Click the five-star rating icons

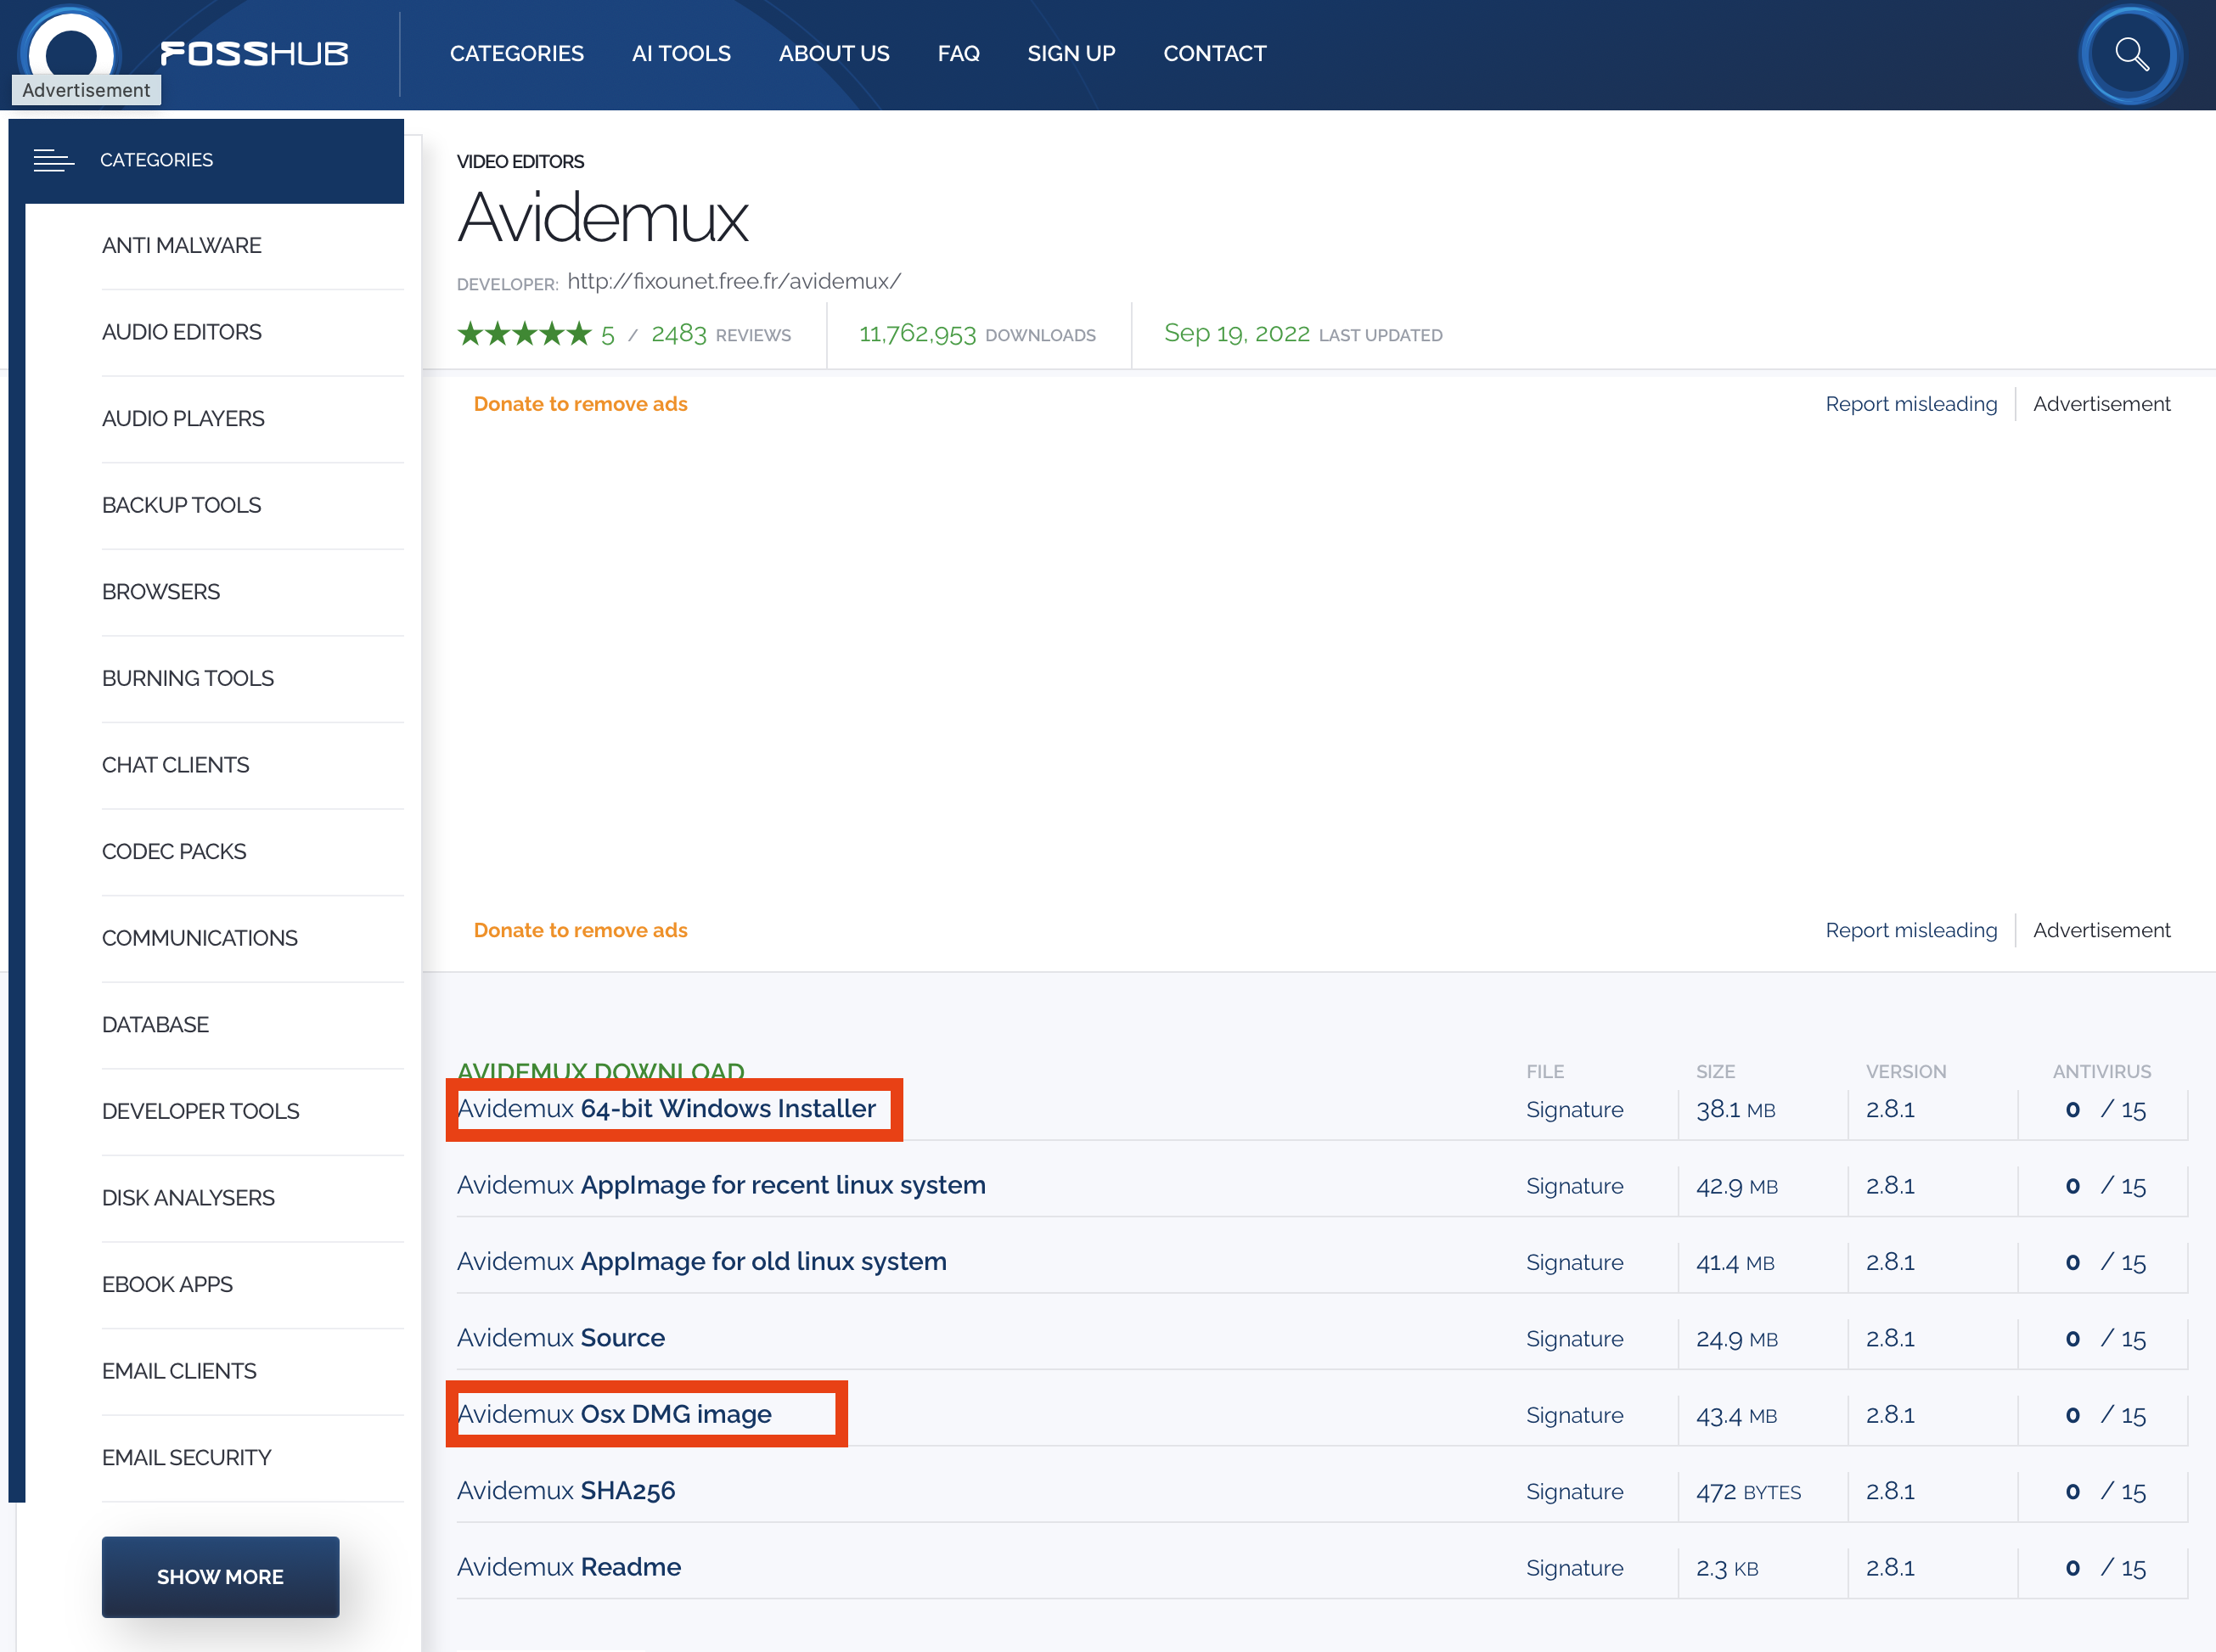pos(524,334)
